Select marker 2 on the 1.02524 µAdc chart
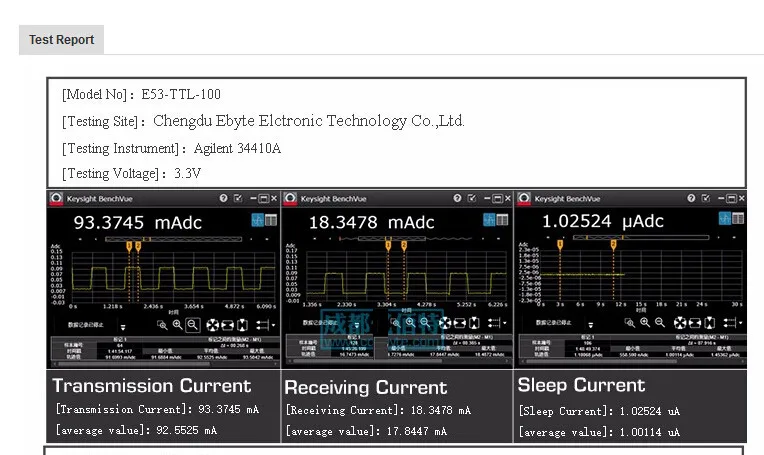This screenshot has width=764, height=455. tap(613, 245)
